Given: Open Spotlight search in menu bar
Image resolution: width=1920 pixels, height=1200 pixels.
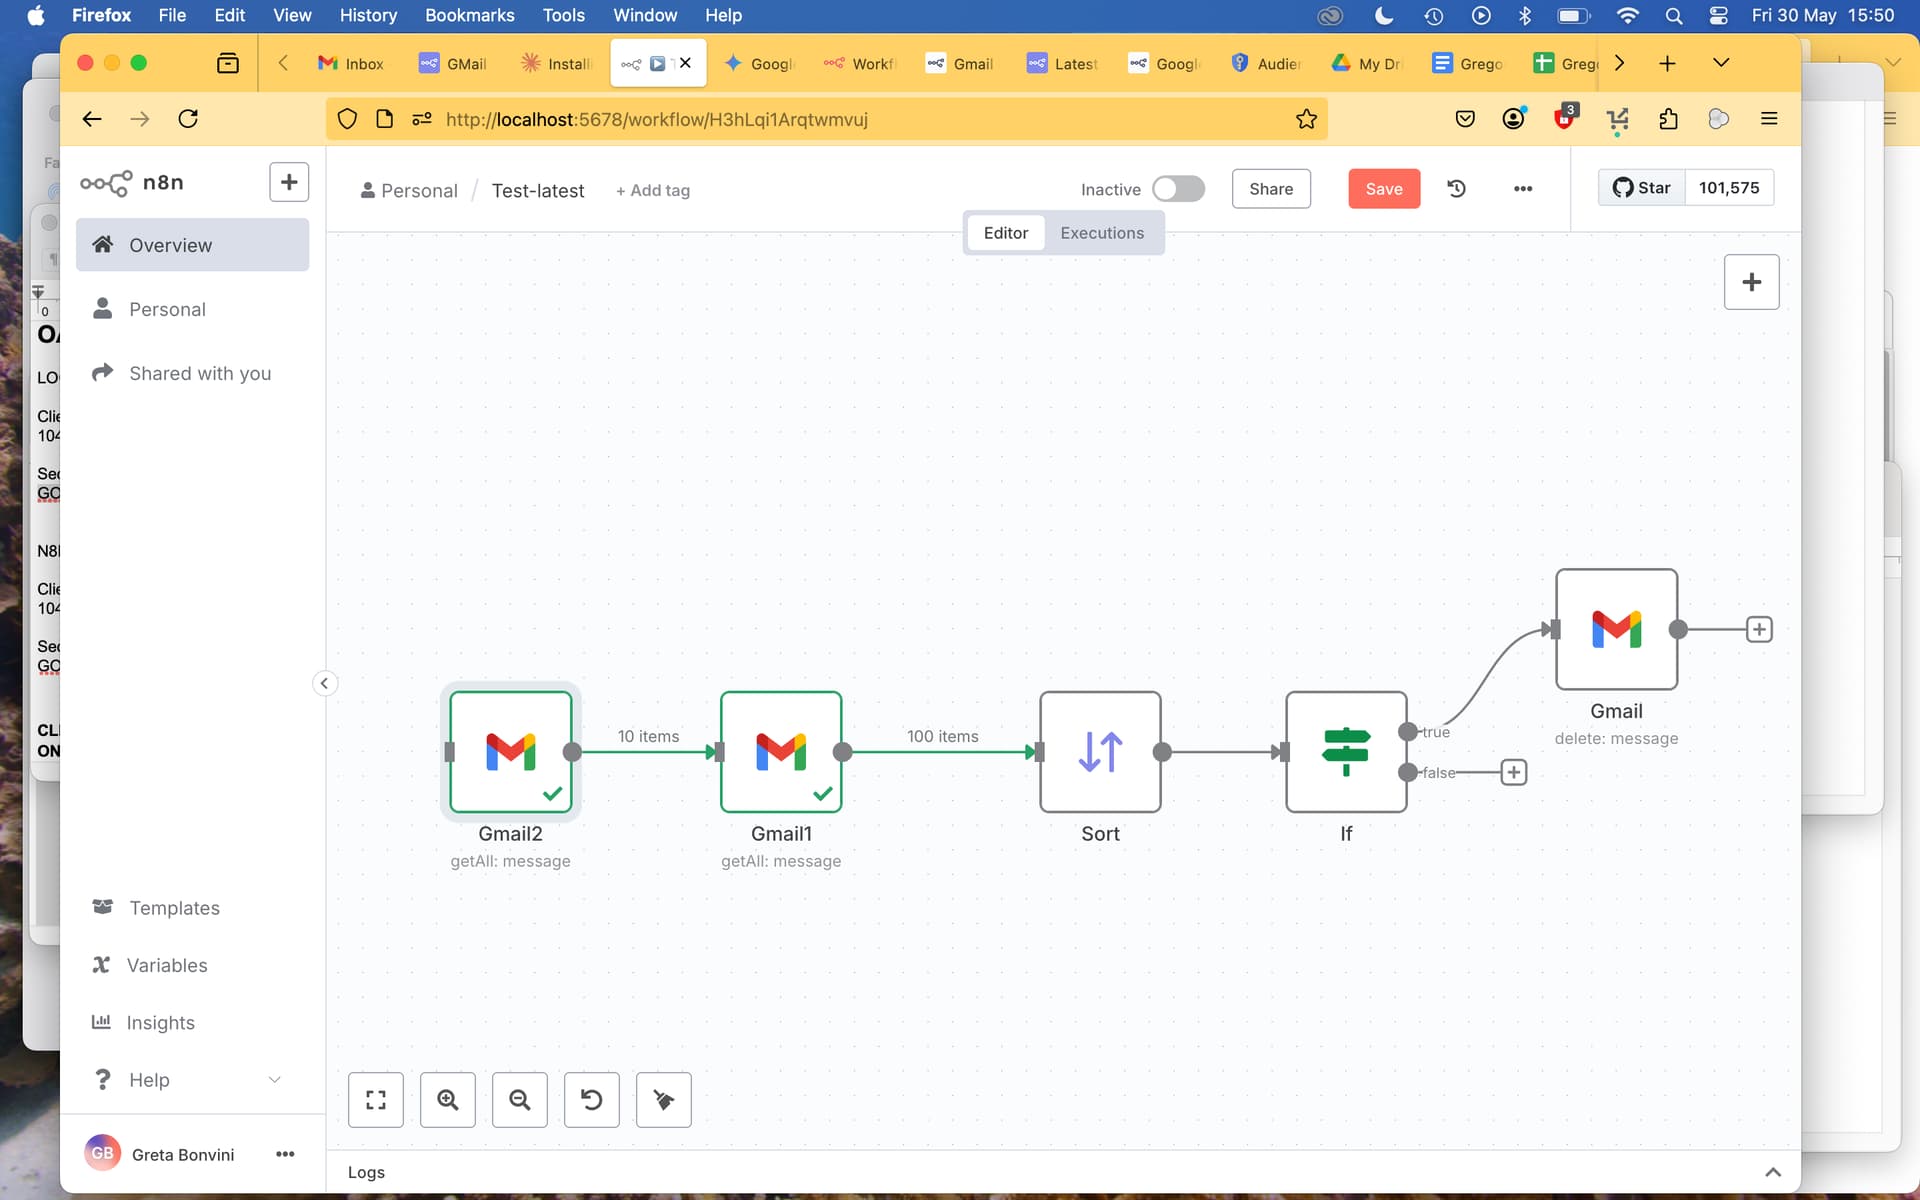Looking at the screenshot, I should (1673, 15).
